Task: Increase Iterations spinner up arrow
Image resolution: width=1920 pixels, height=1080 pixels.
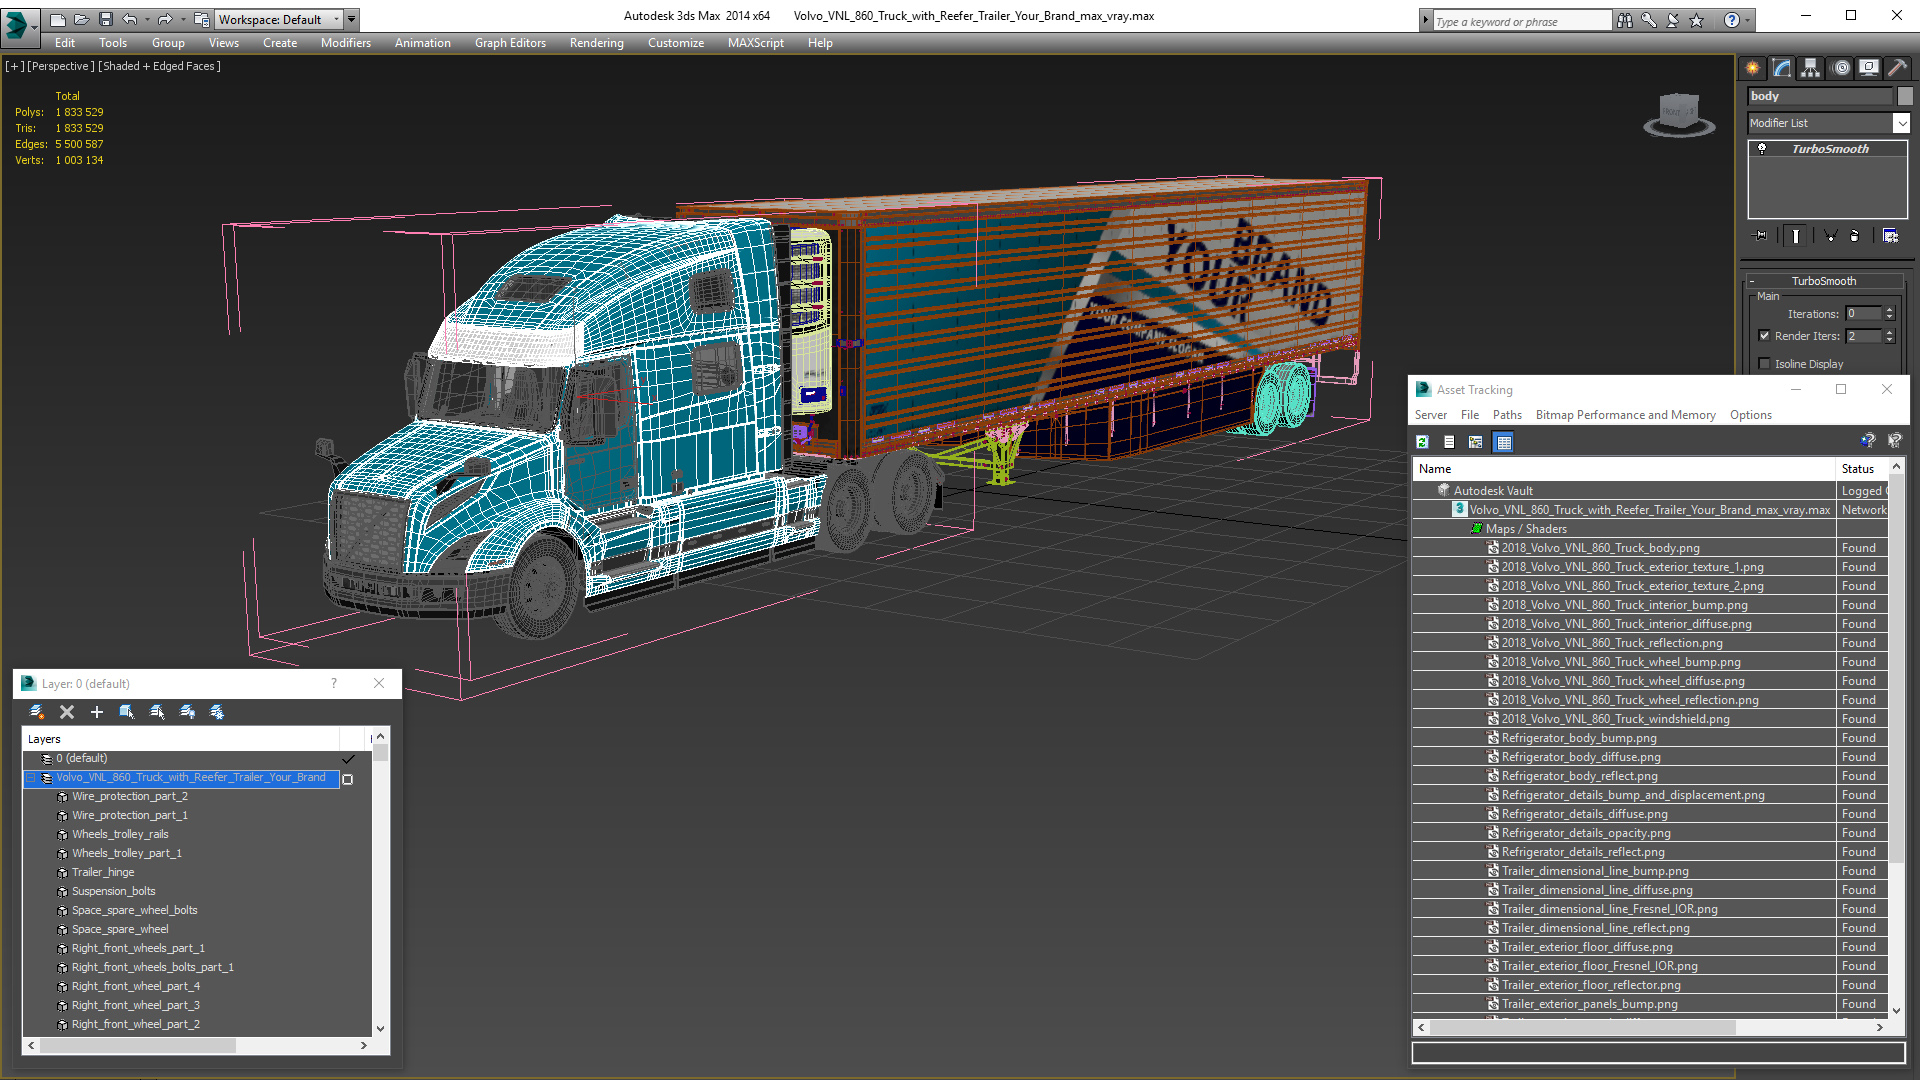Action: [x=1889, y=310]
